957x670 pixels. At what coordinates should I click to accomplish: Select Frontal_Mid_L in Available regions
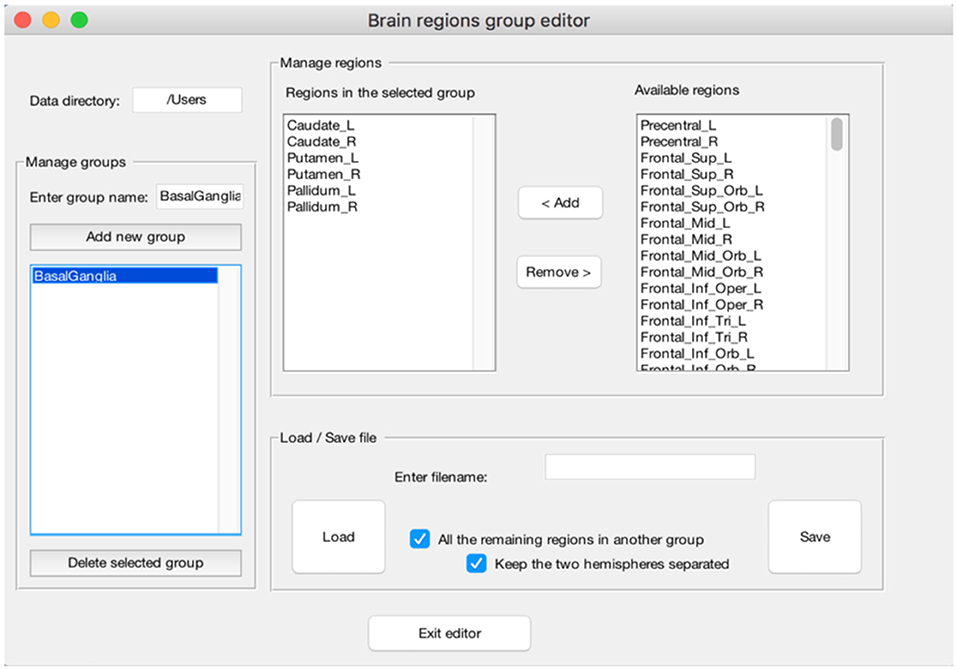click(732, 223)
